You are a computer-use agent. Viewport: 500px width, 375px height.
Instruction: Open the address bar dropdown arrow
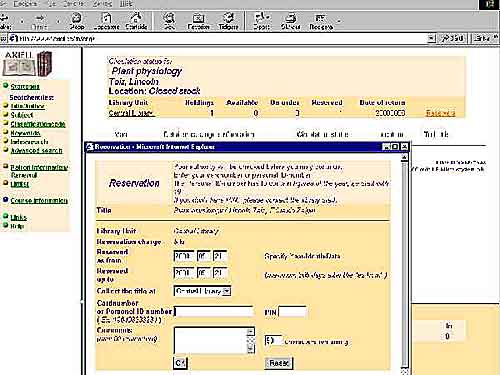pyautogui.click(x=431, y=38)
